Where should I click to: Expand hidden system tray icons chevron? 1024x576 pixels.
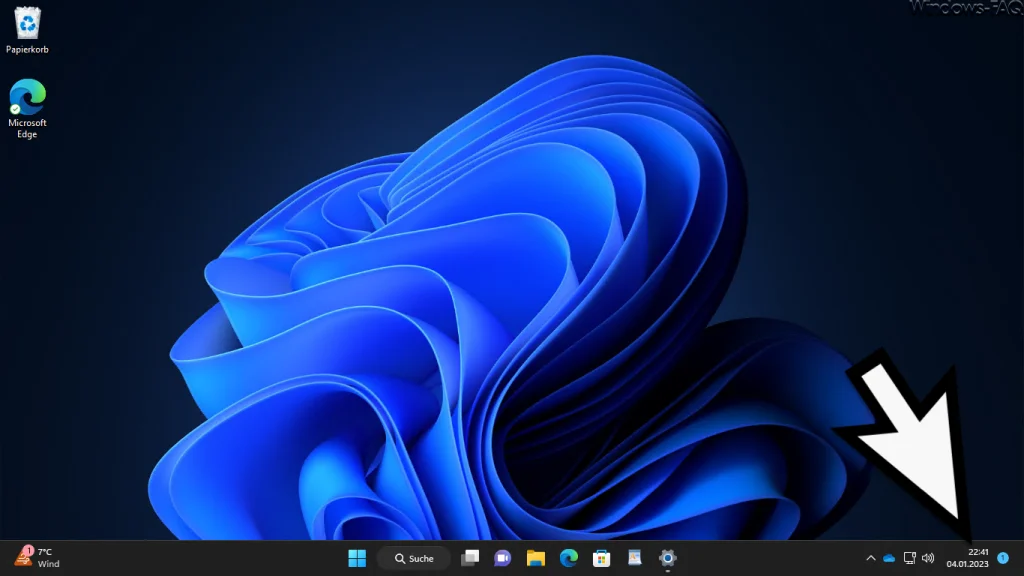(871, 558)
